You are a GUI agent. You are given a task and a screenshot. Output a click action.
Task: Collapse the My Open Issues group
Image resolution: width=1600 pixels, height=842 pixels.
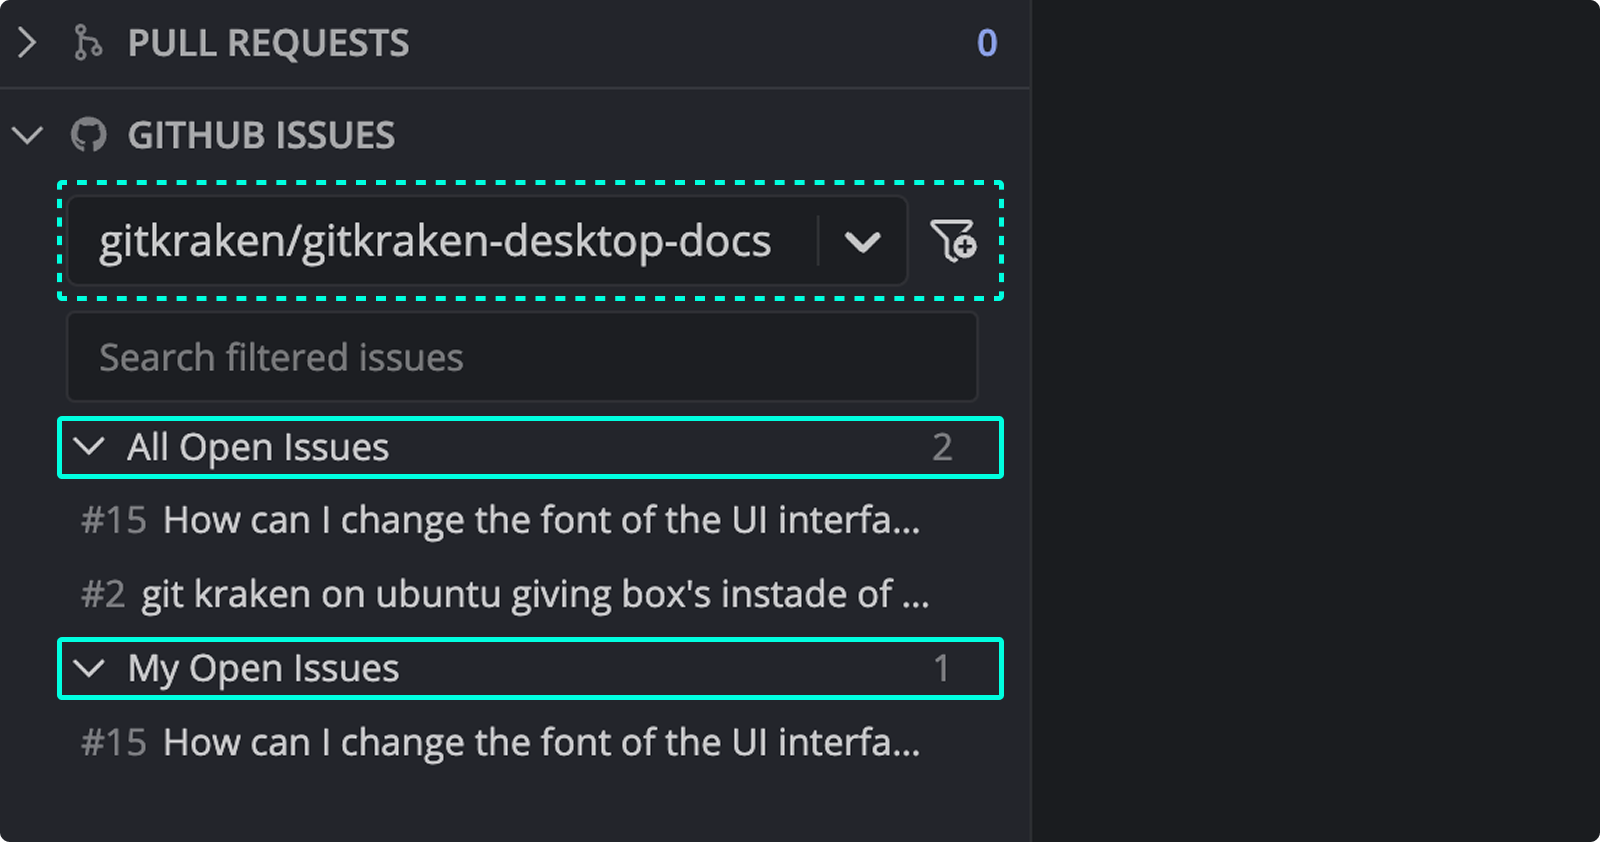pos(89,669)
